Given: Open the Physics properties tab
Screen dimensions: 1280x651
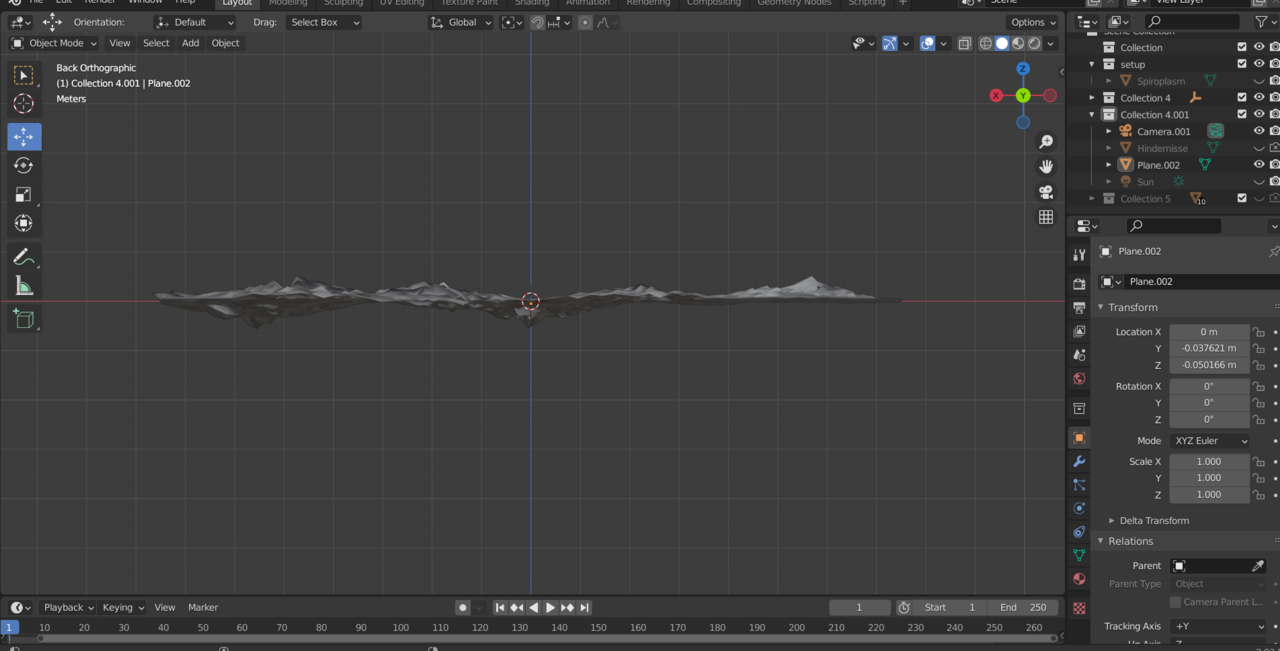Looking at the screenshot, I should click(1079, 508).
